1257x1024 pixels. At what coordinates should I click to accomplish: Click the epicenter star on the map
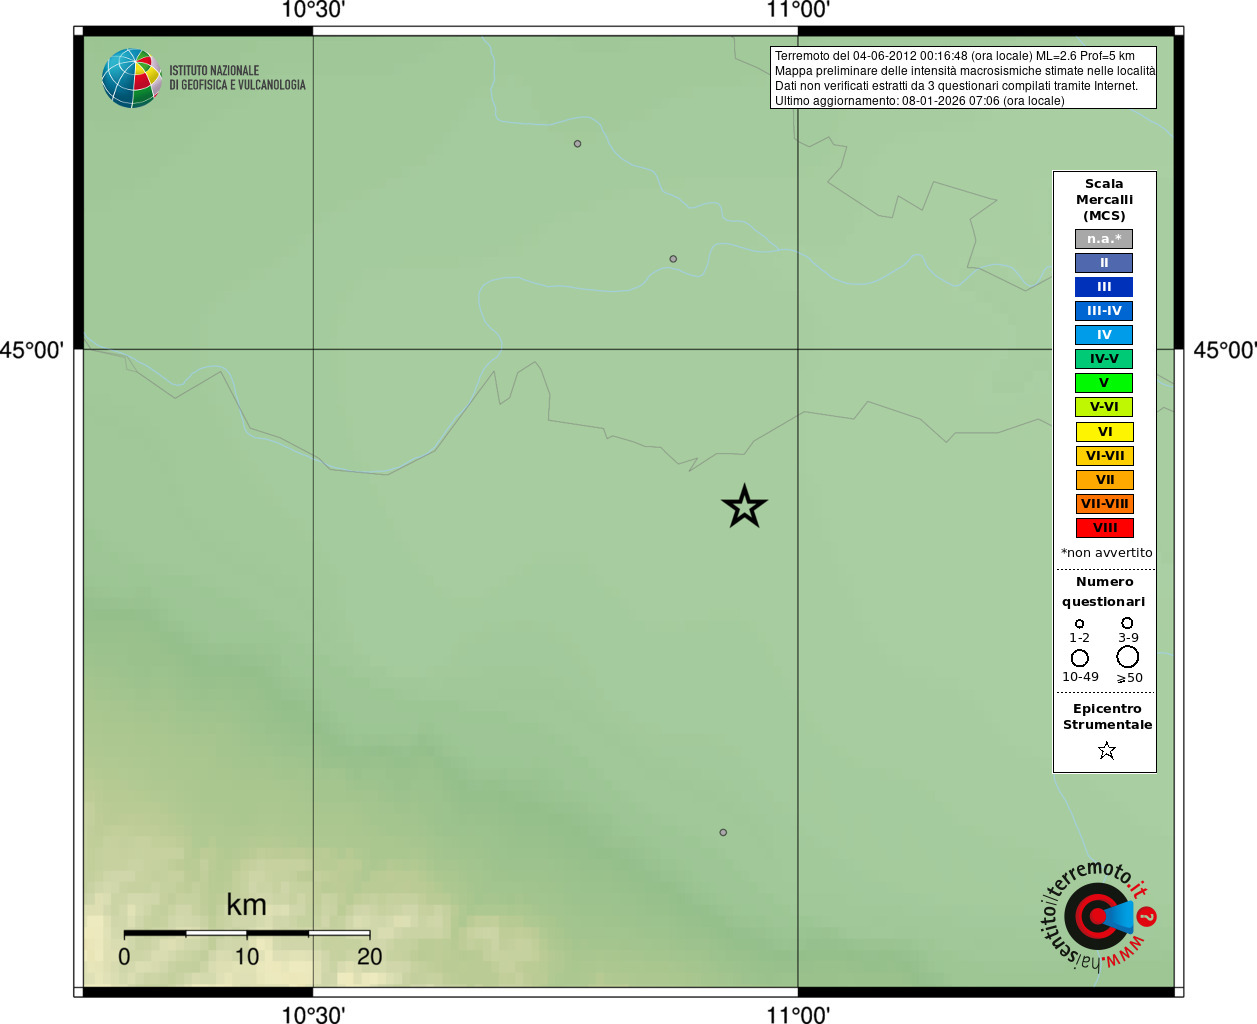click(744, 506)
